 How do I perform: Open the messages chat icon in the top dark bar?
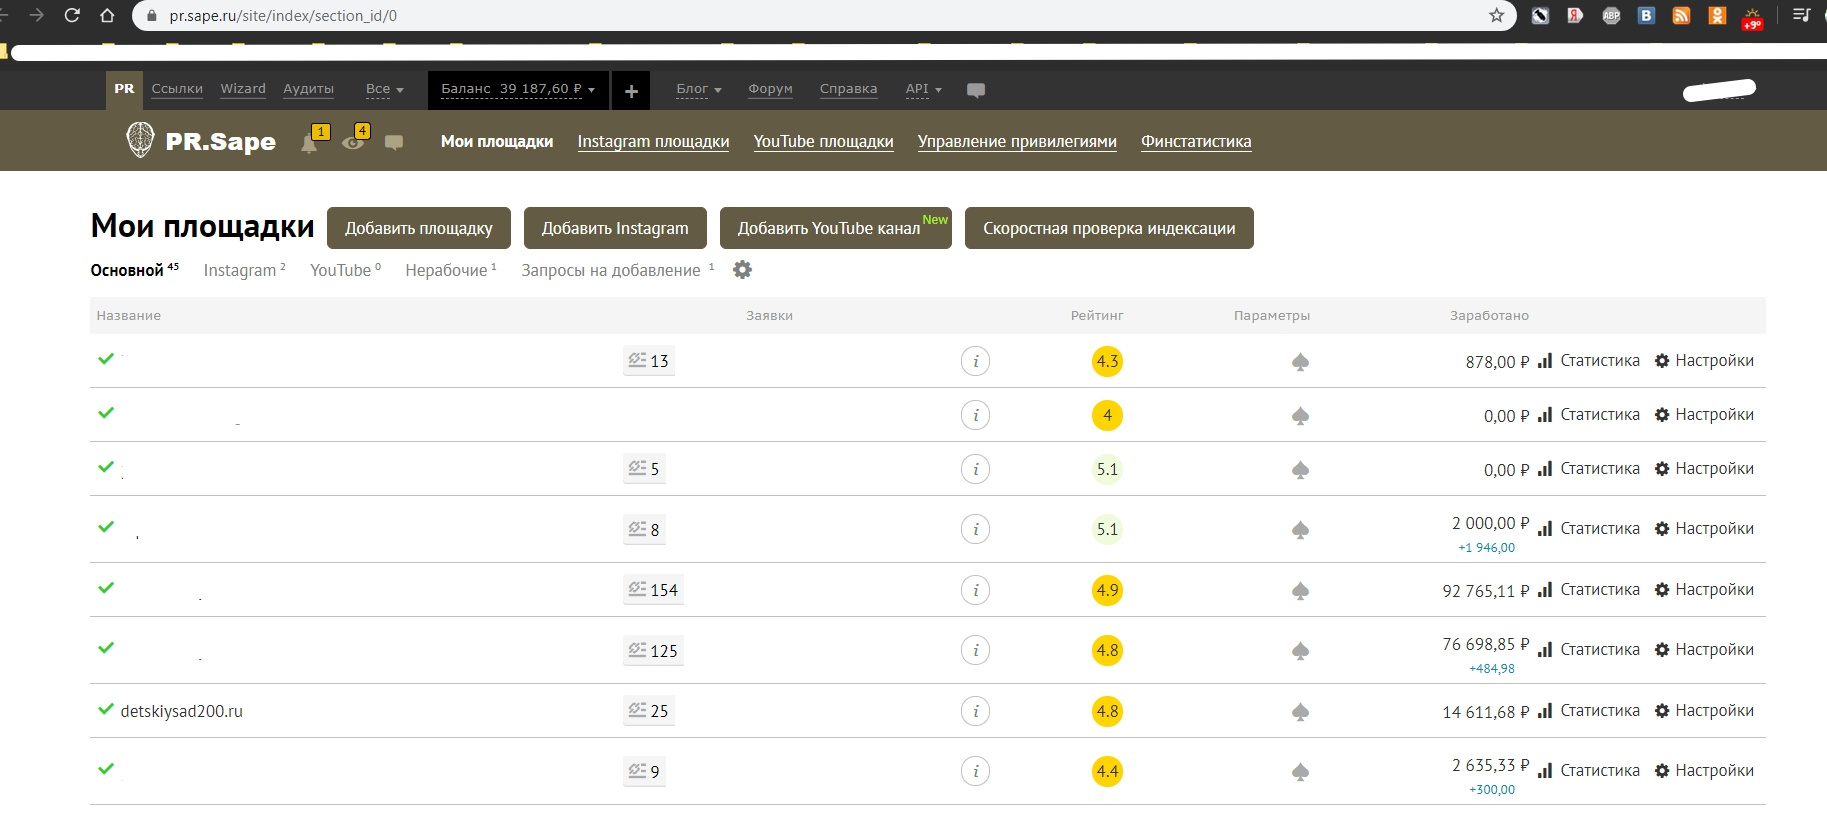click(976, 90)
